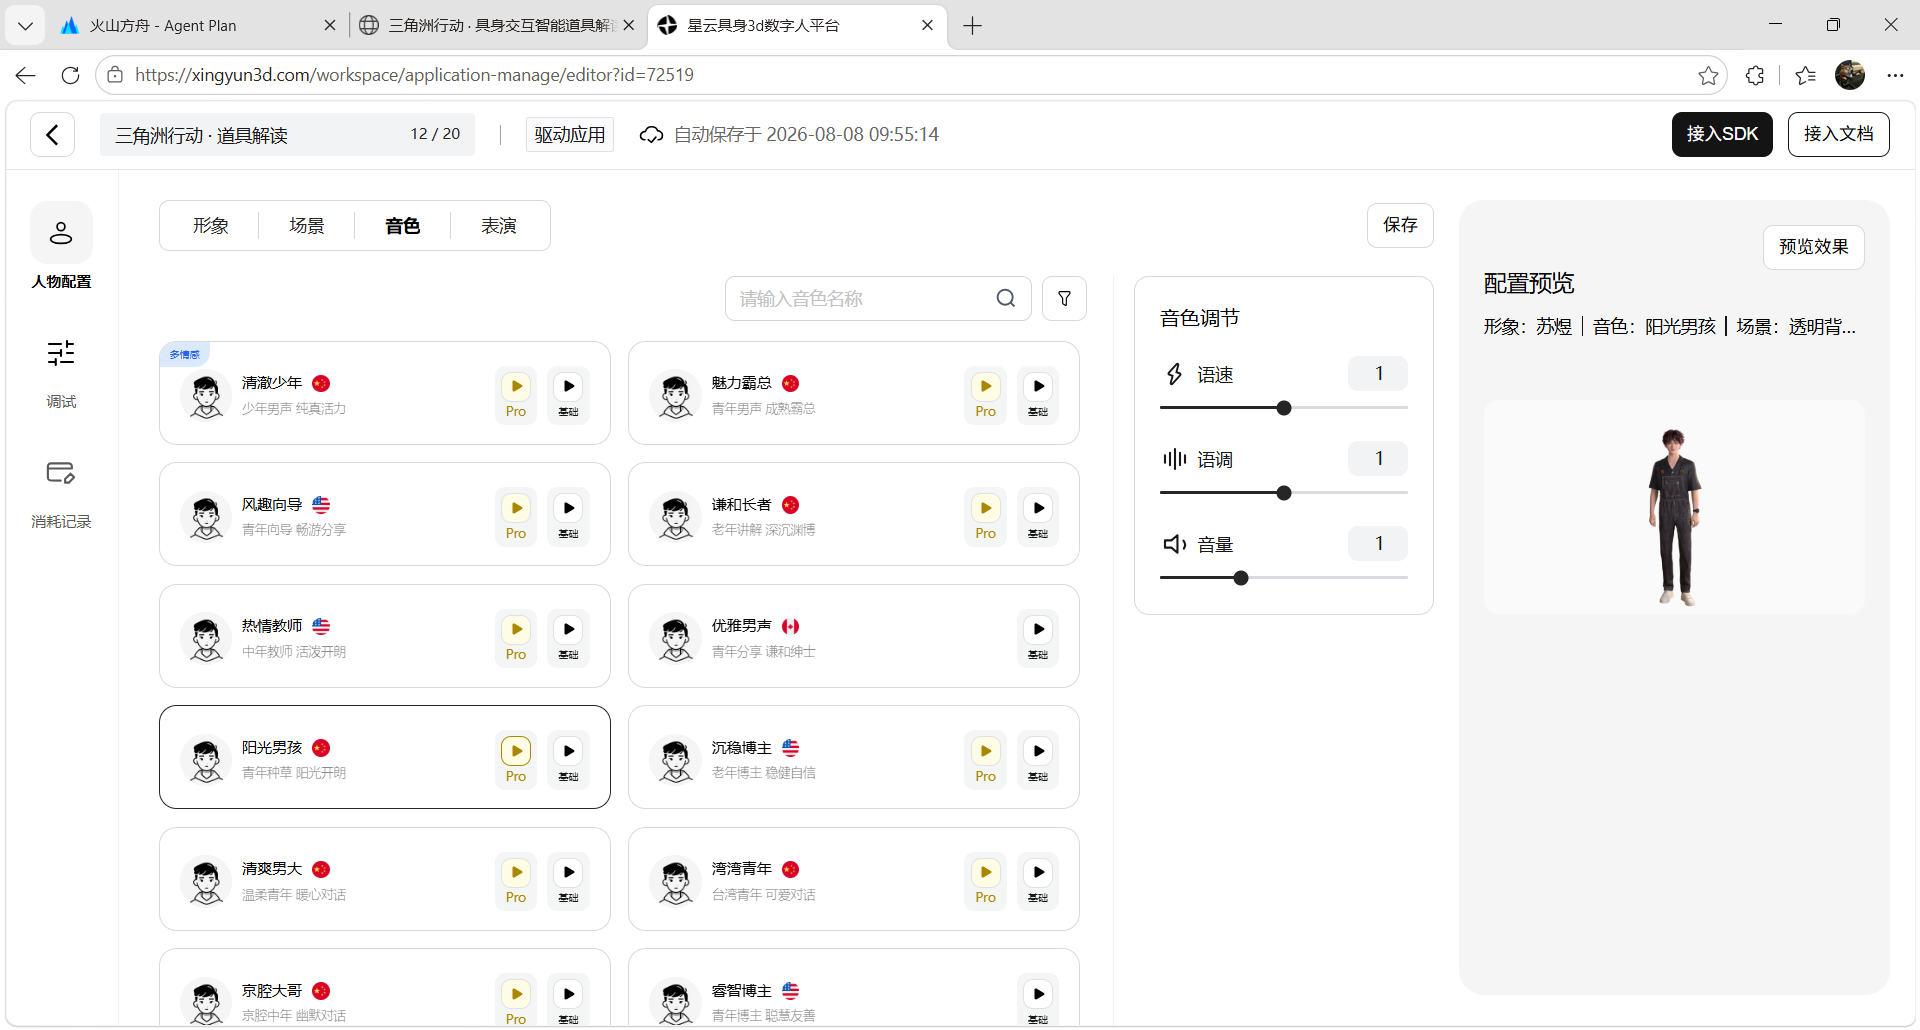This screenshot has height=1030, width=1920.
Task: Click the 预览效果 button
Action: tap(1813, 247)
